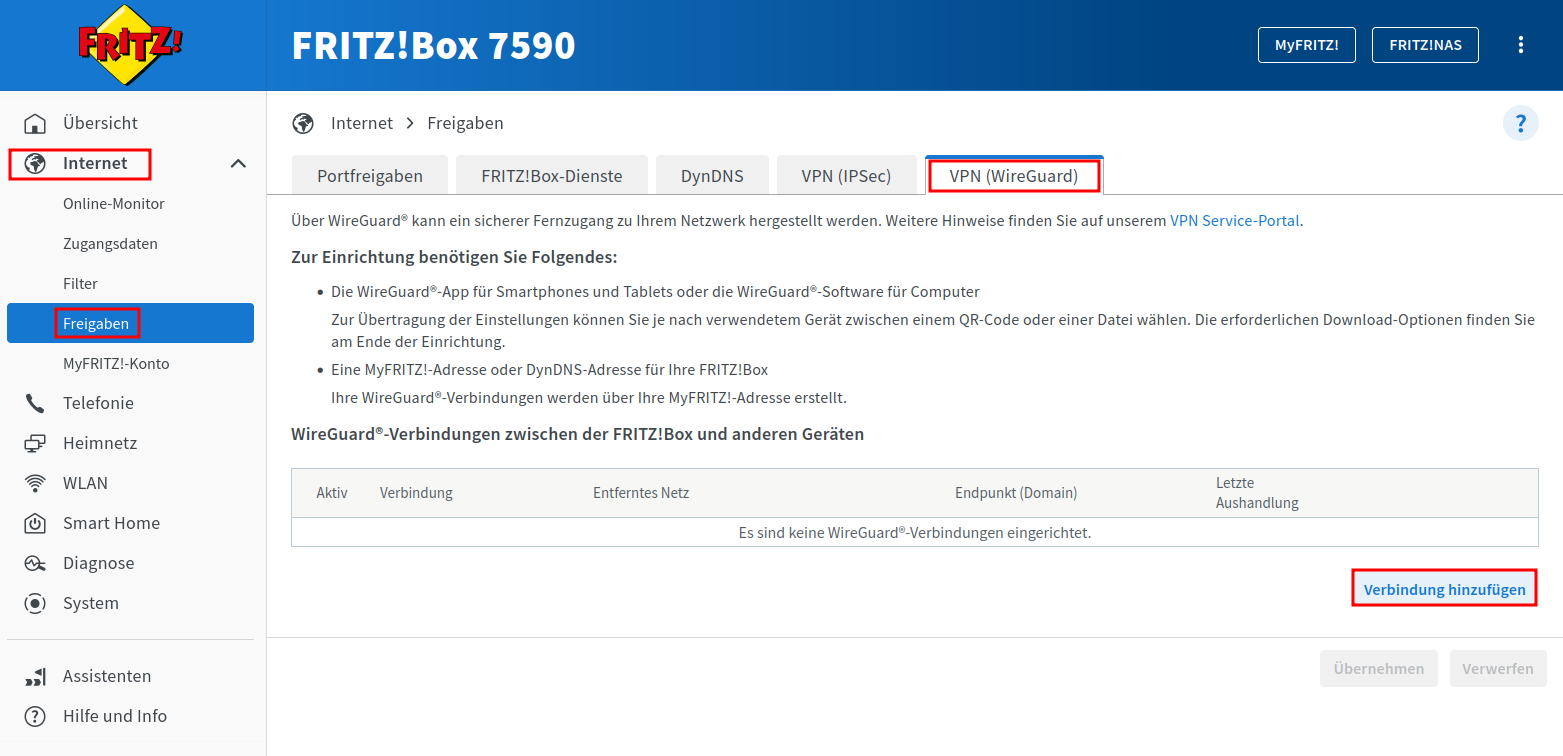Open Heimnetz via its network icon
Viewport: 1563px width, 756px height.
pyautogui.click(x=35, y=443)
